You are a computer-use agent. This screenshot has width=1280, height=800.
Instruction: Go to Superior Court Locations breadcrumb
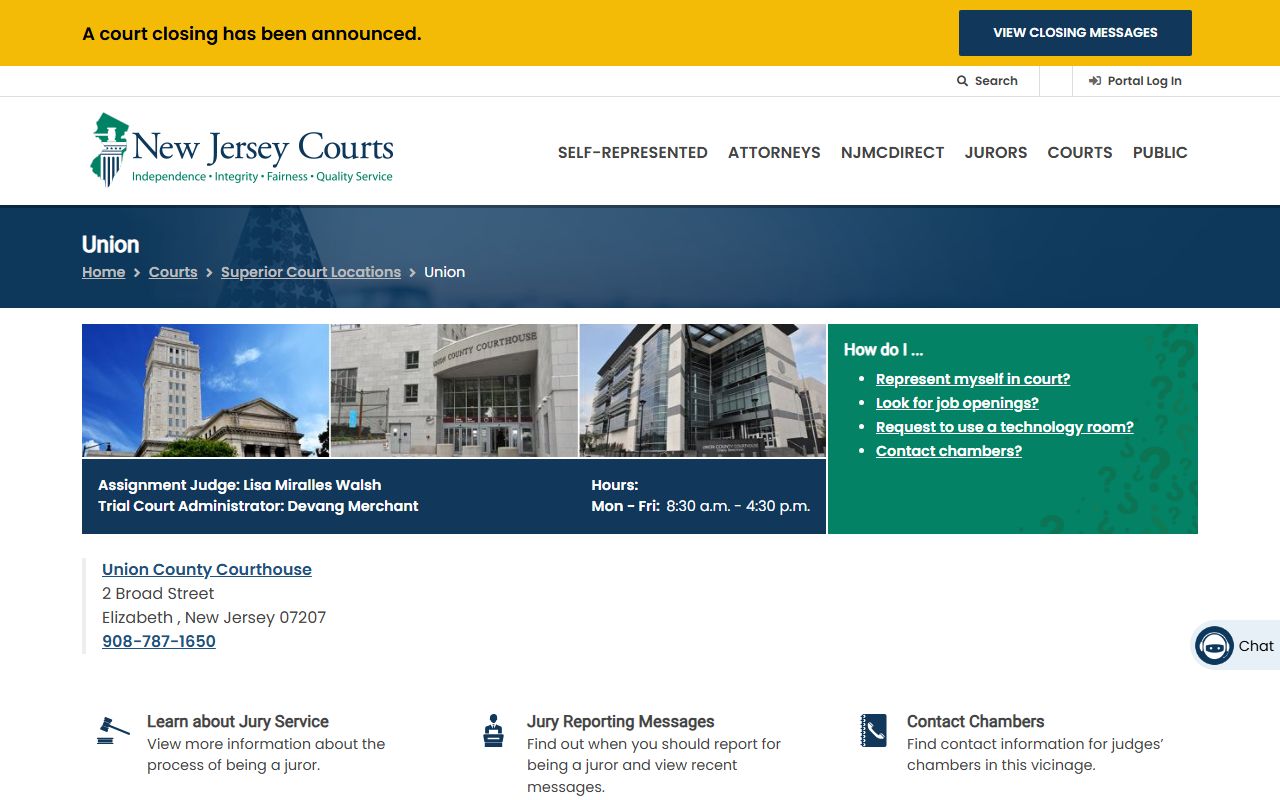click(x=311, y=272)
